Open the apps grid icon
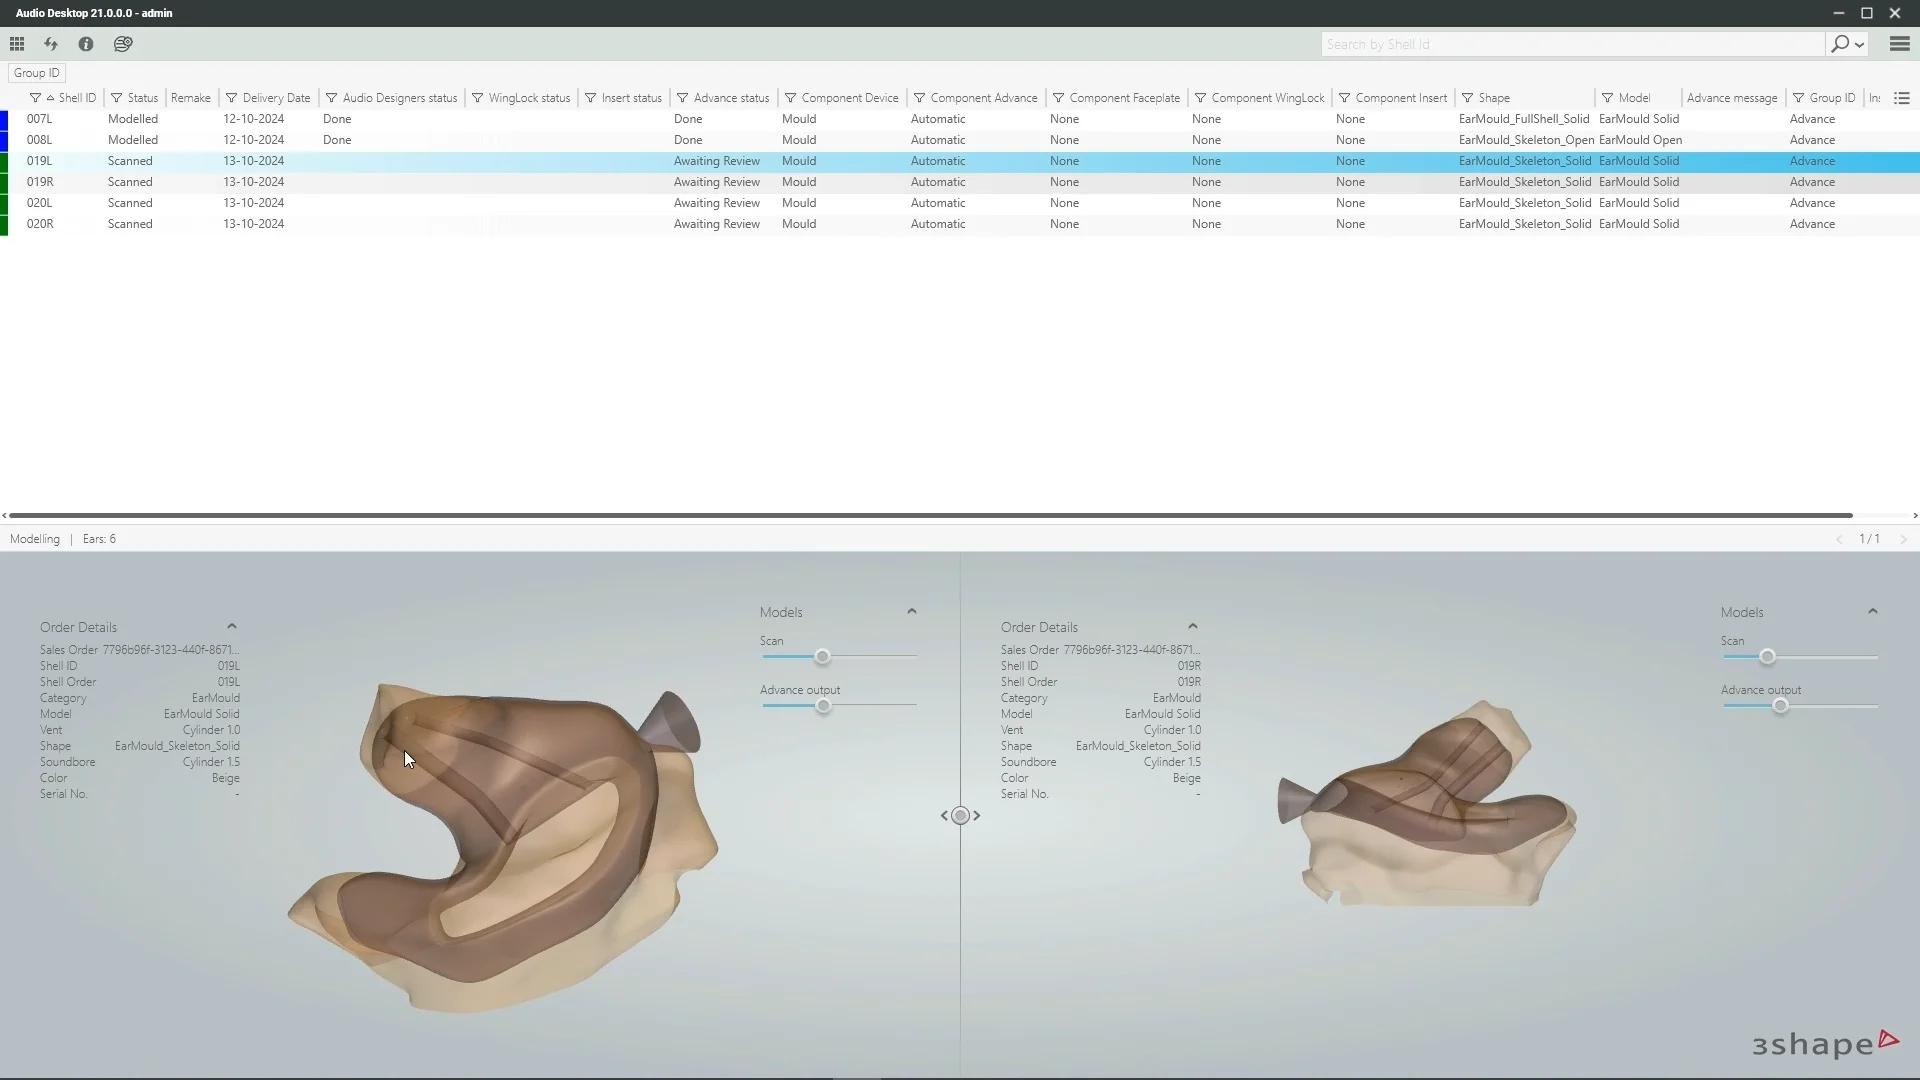The width and height of the screenshot is (1920, 1080). [17, 44]
